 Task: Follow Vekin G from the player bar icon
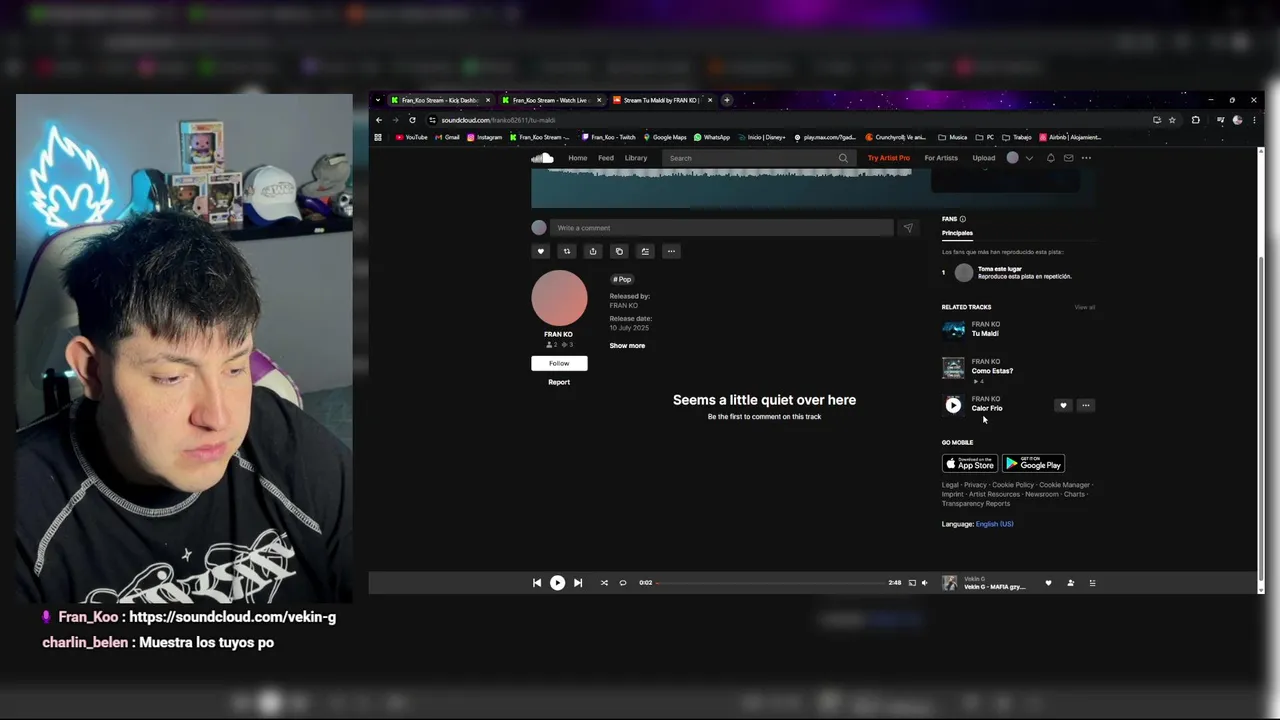pos(1070,583)
